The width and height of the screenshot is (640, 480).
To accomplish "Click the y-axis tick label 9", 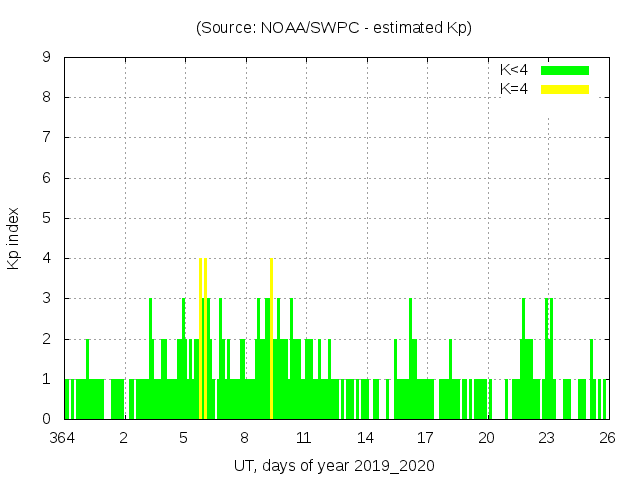I will tap(47, 58).
